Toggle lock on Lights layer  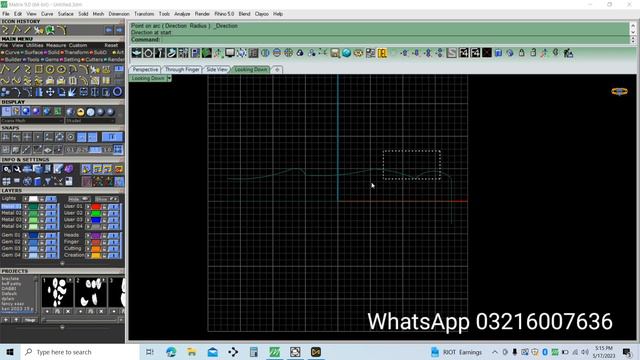click(42, 199)
